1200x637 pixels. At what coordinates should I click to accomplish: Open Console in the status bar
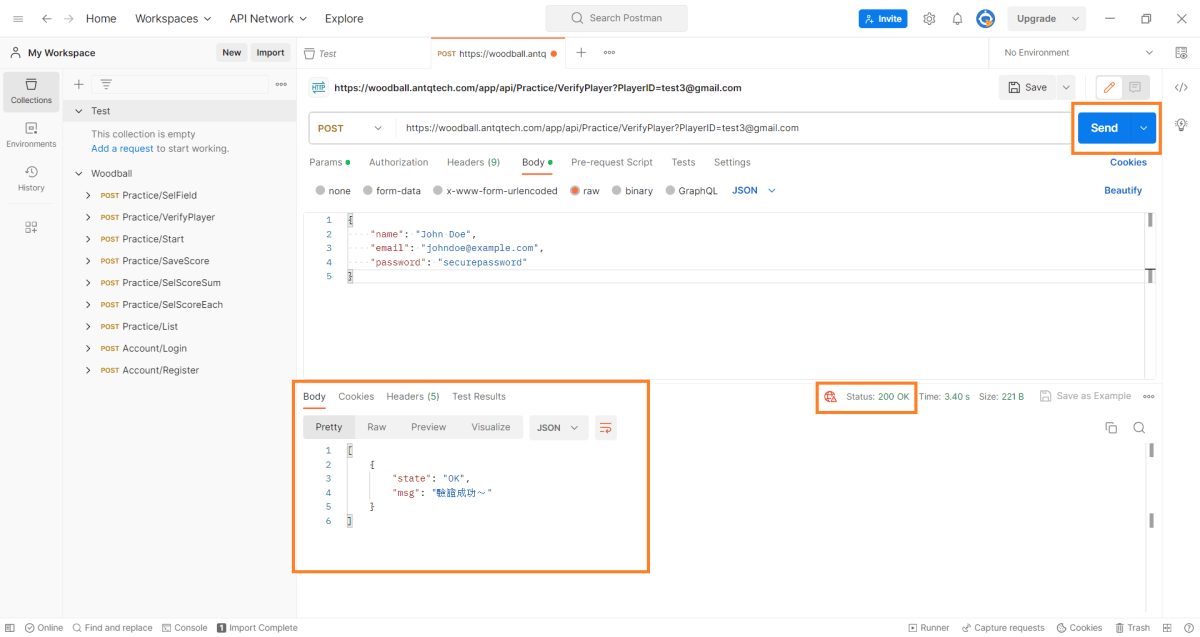(x=184, y=628)
